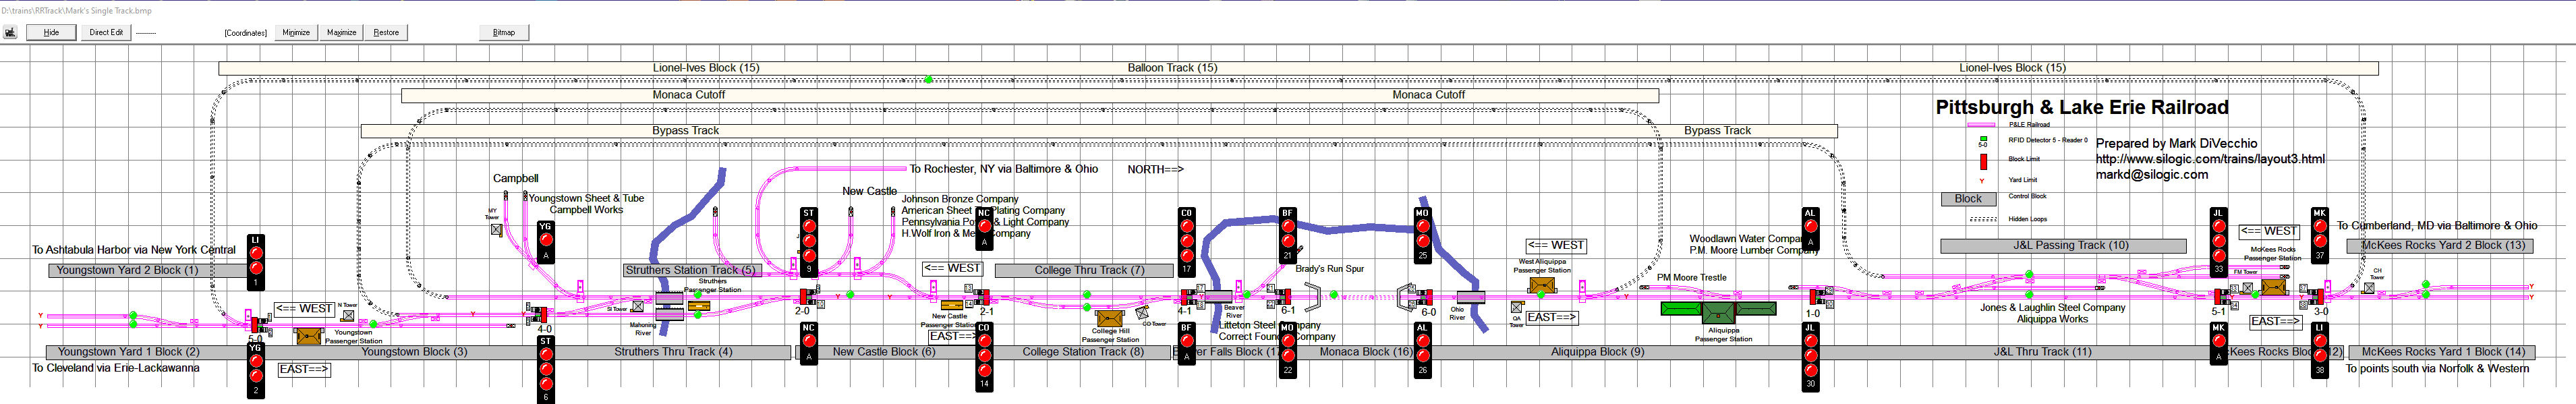2576x404 pixels.
Task: Click the West Aliquippa Passenger Station icon
Action: [1541, 285]
